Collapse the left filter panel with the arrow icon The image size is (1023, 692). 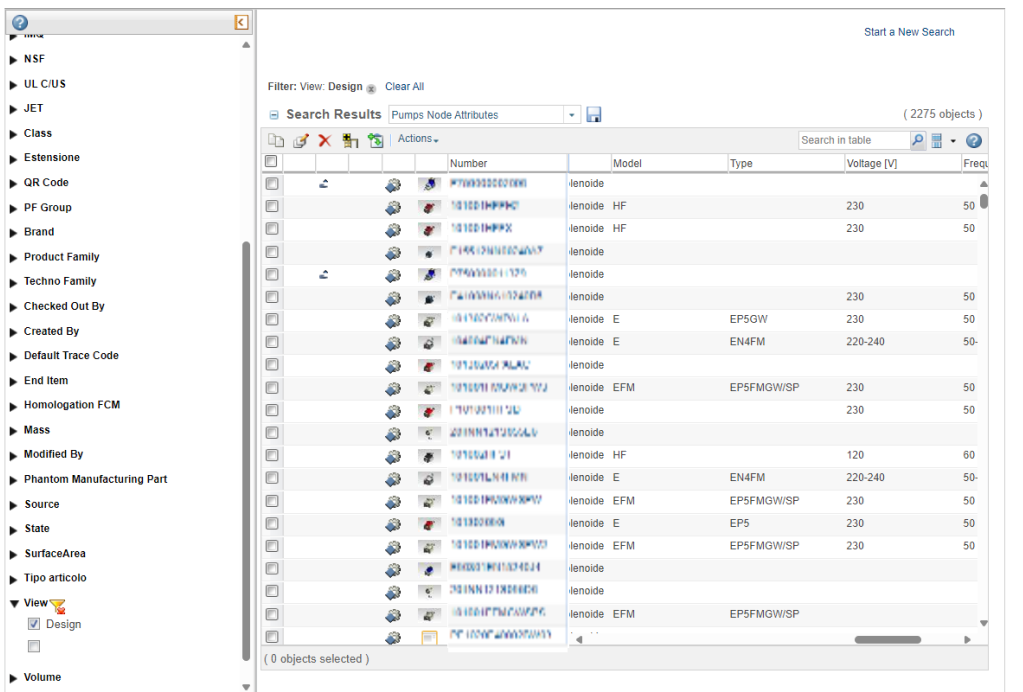point(241,22)
